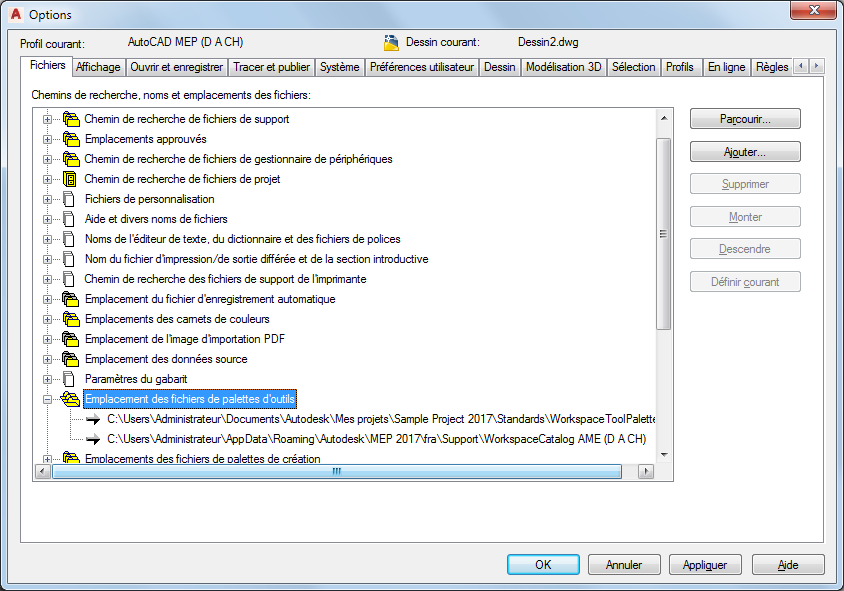Click tab strip right scroll arrow
The image size is (844, 591).
click(x=817, y=66)
